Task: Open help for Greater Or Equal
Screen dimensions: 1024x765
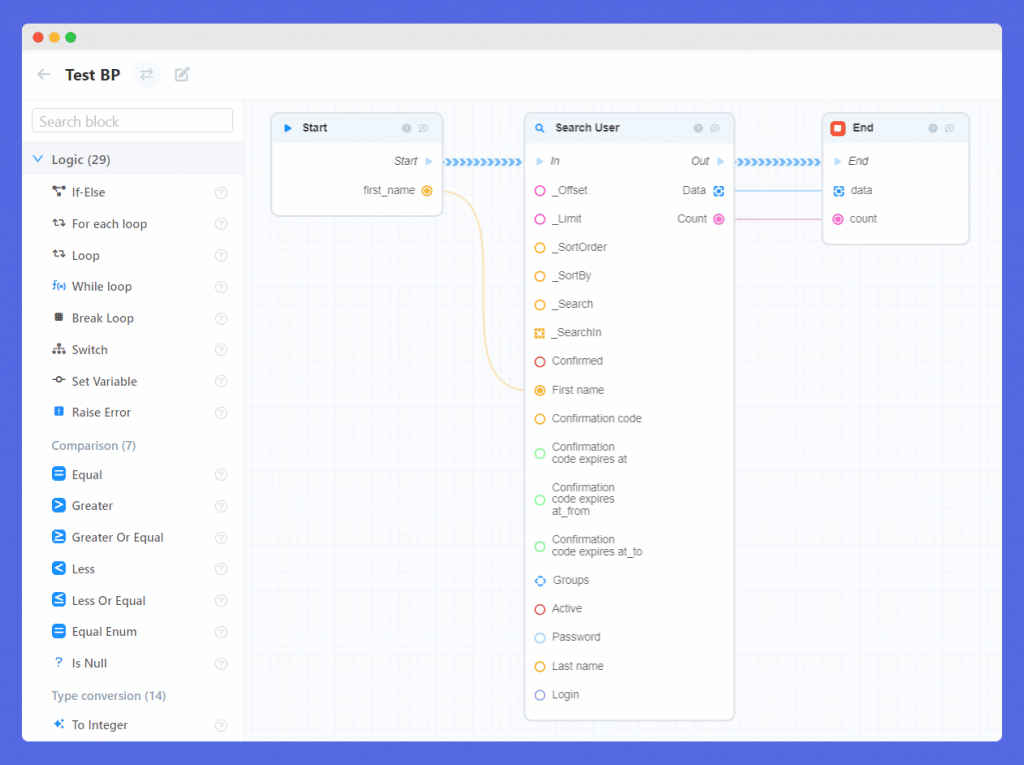Action: tap(221, 538)
